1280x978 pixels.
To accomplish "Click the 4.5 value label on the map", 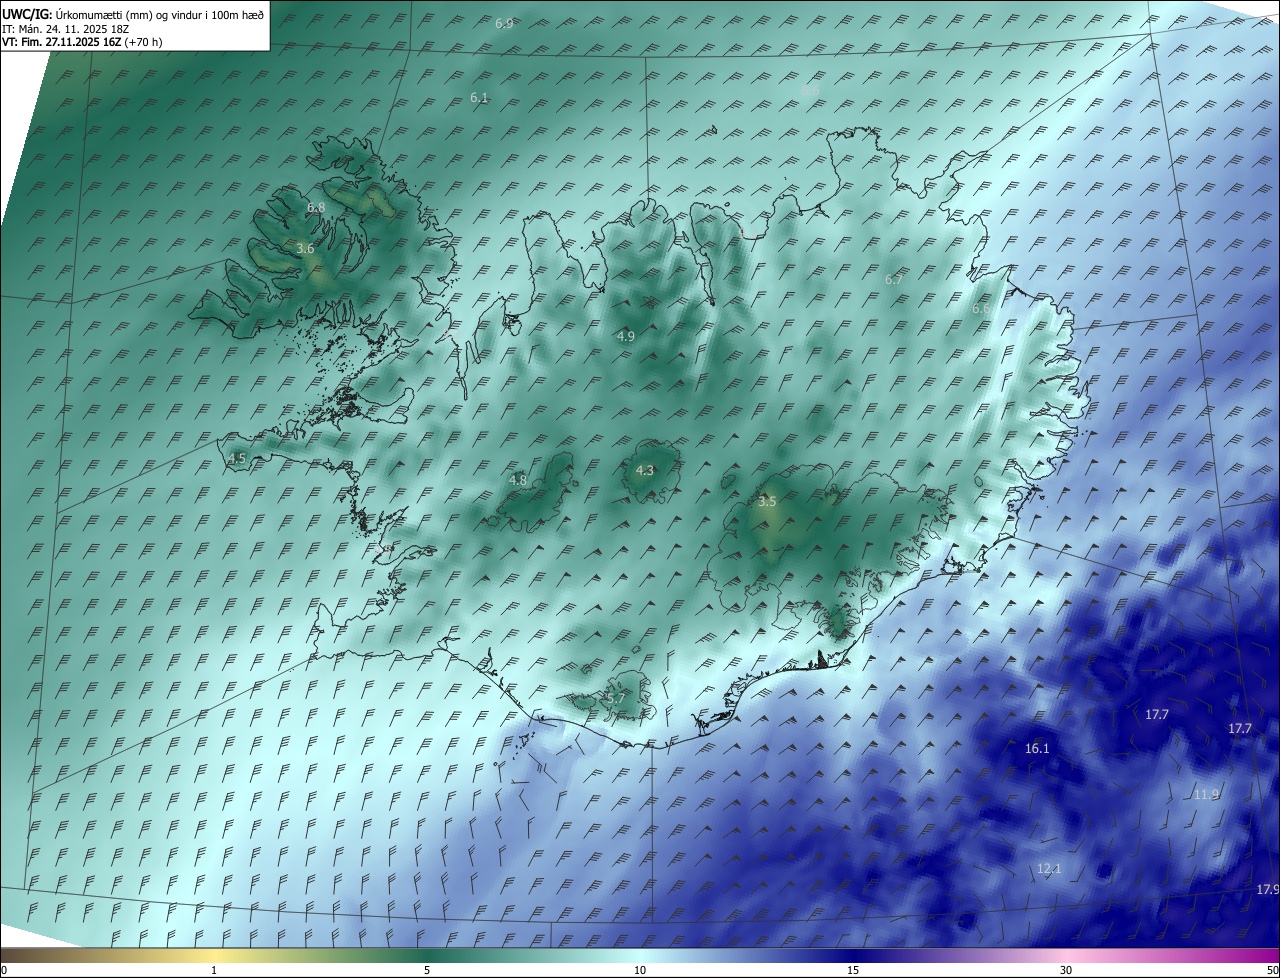I will click(237, 458).
